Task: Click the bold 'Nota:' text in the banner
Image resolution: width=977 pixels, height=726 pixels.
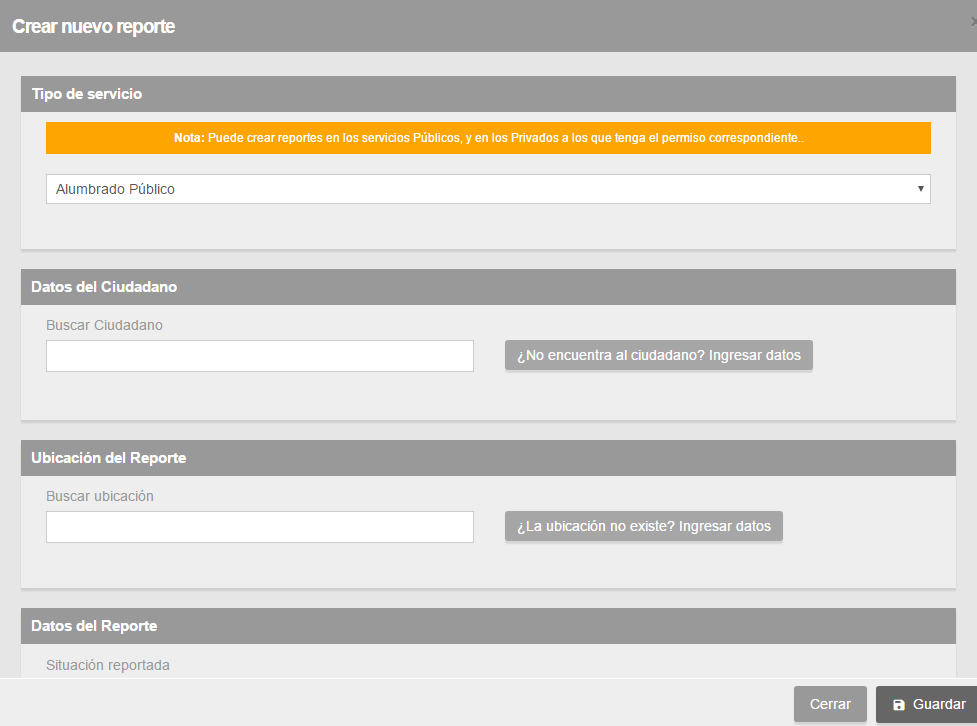Action: click(x=189, y=138)
